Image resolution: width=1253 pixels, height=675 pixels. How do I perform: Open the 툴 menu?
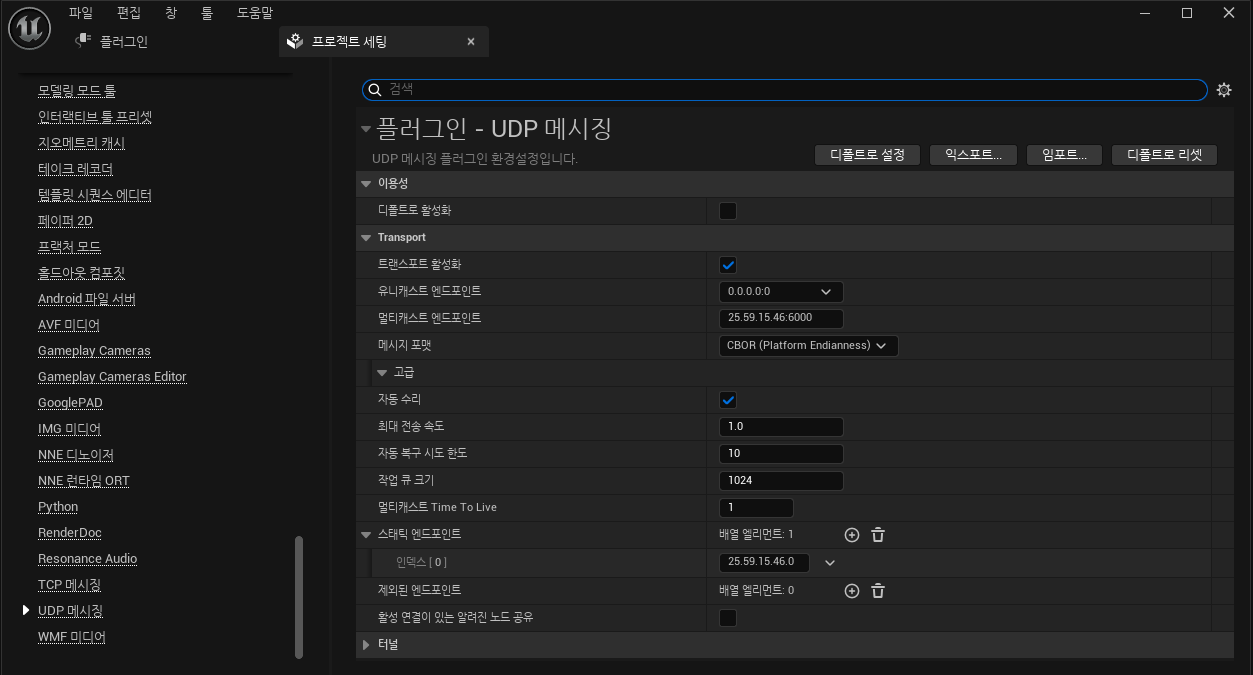(x=207, y=13)
